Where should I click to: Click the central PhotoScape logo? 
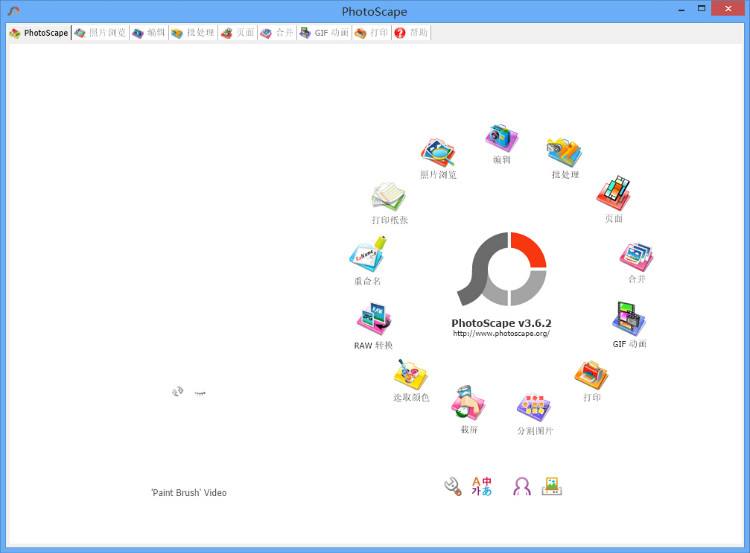tap(502, 269)
